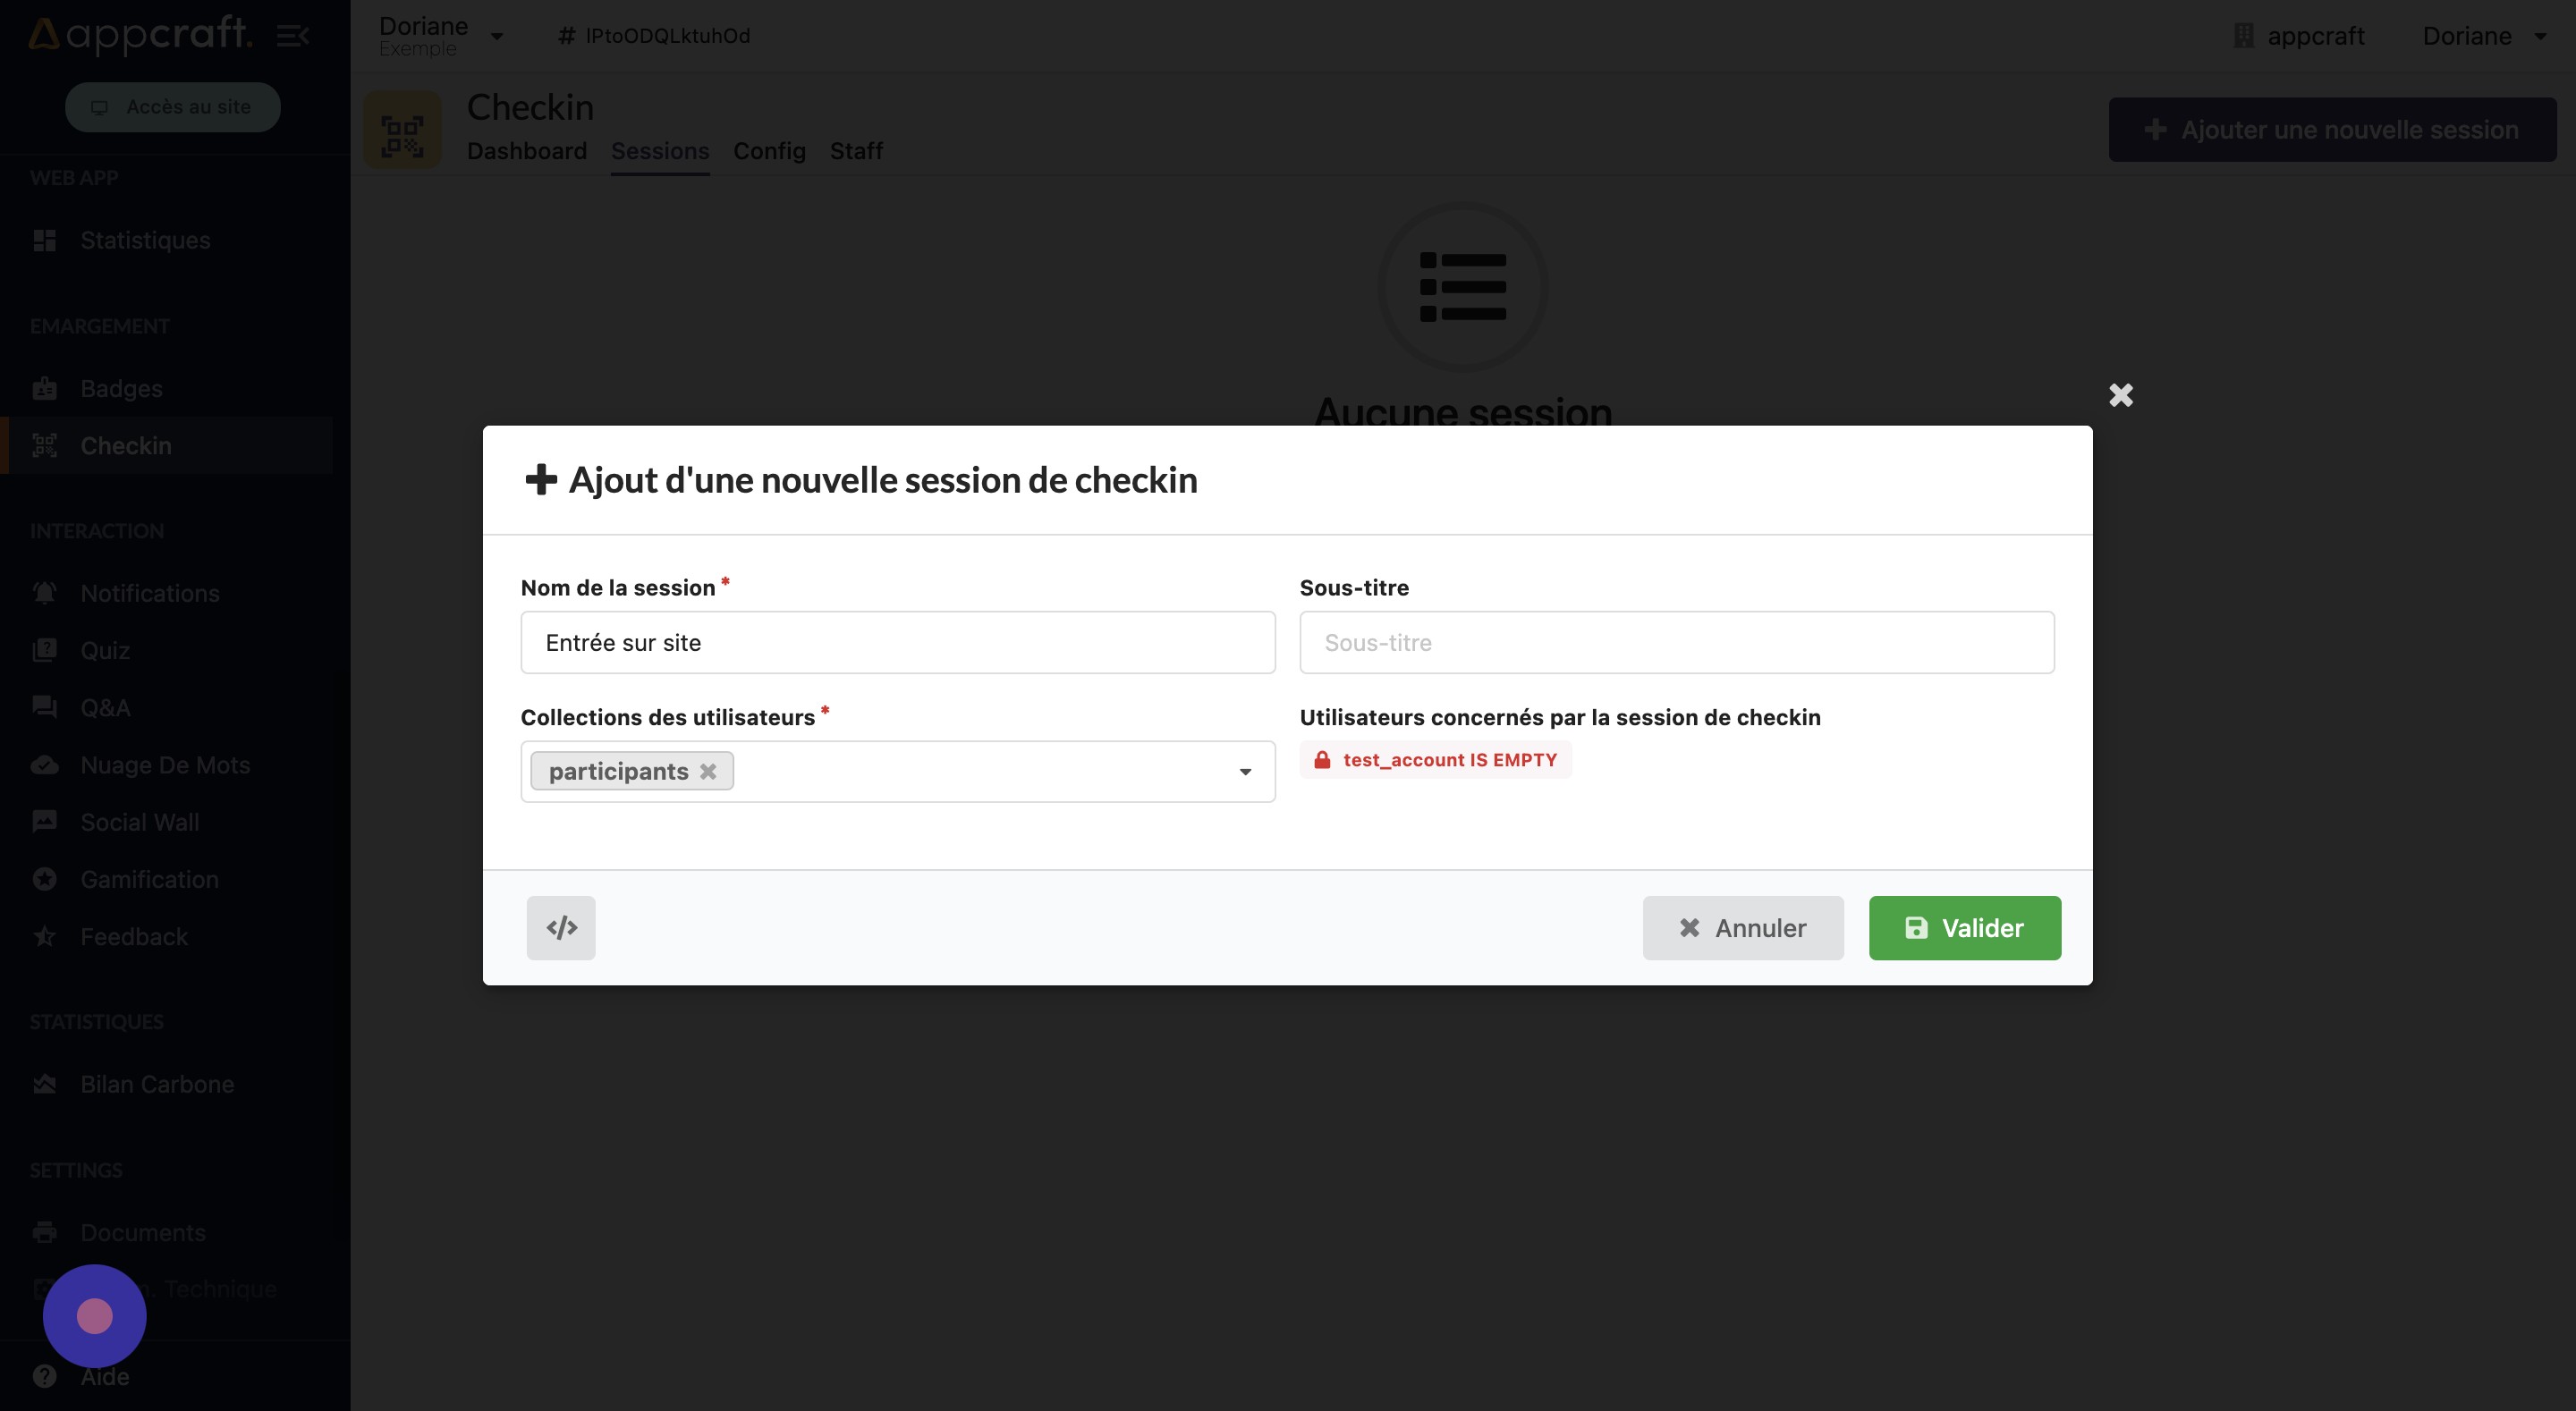
Task: Click the purple avatar icon bottom-left
Action: pos(94,1314)
